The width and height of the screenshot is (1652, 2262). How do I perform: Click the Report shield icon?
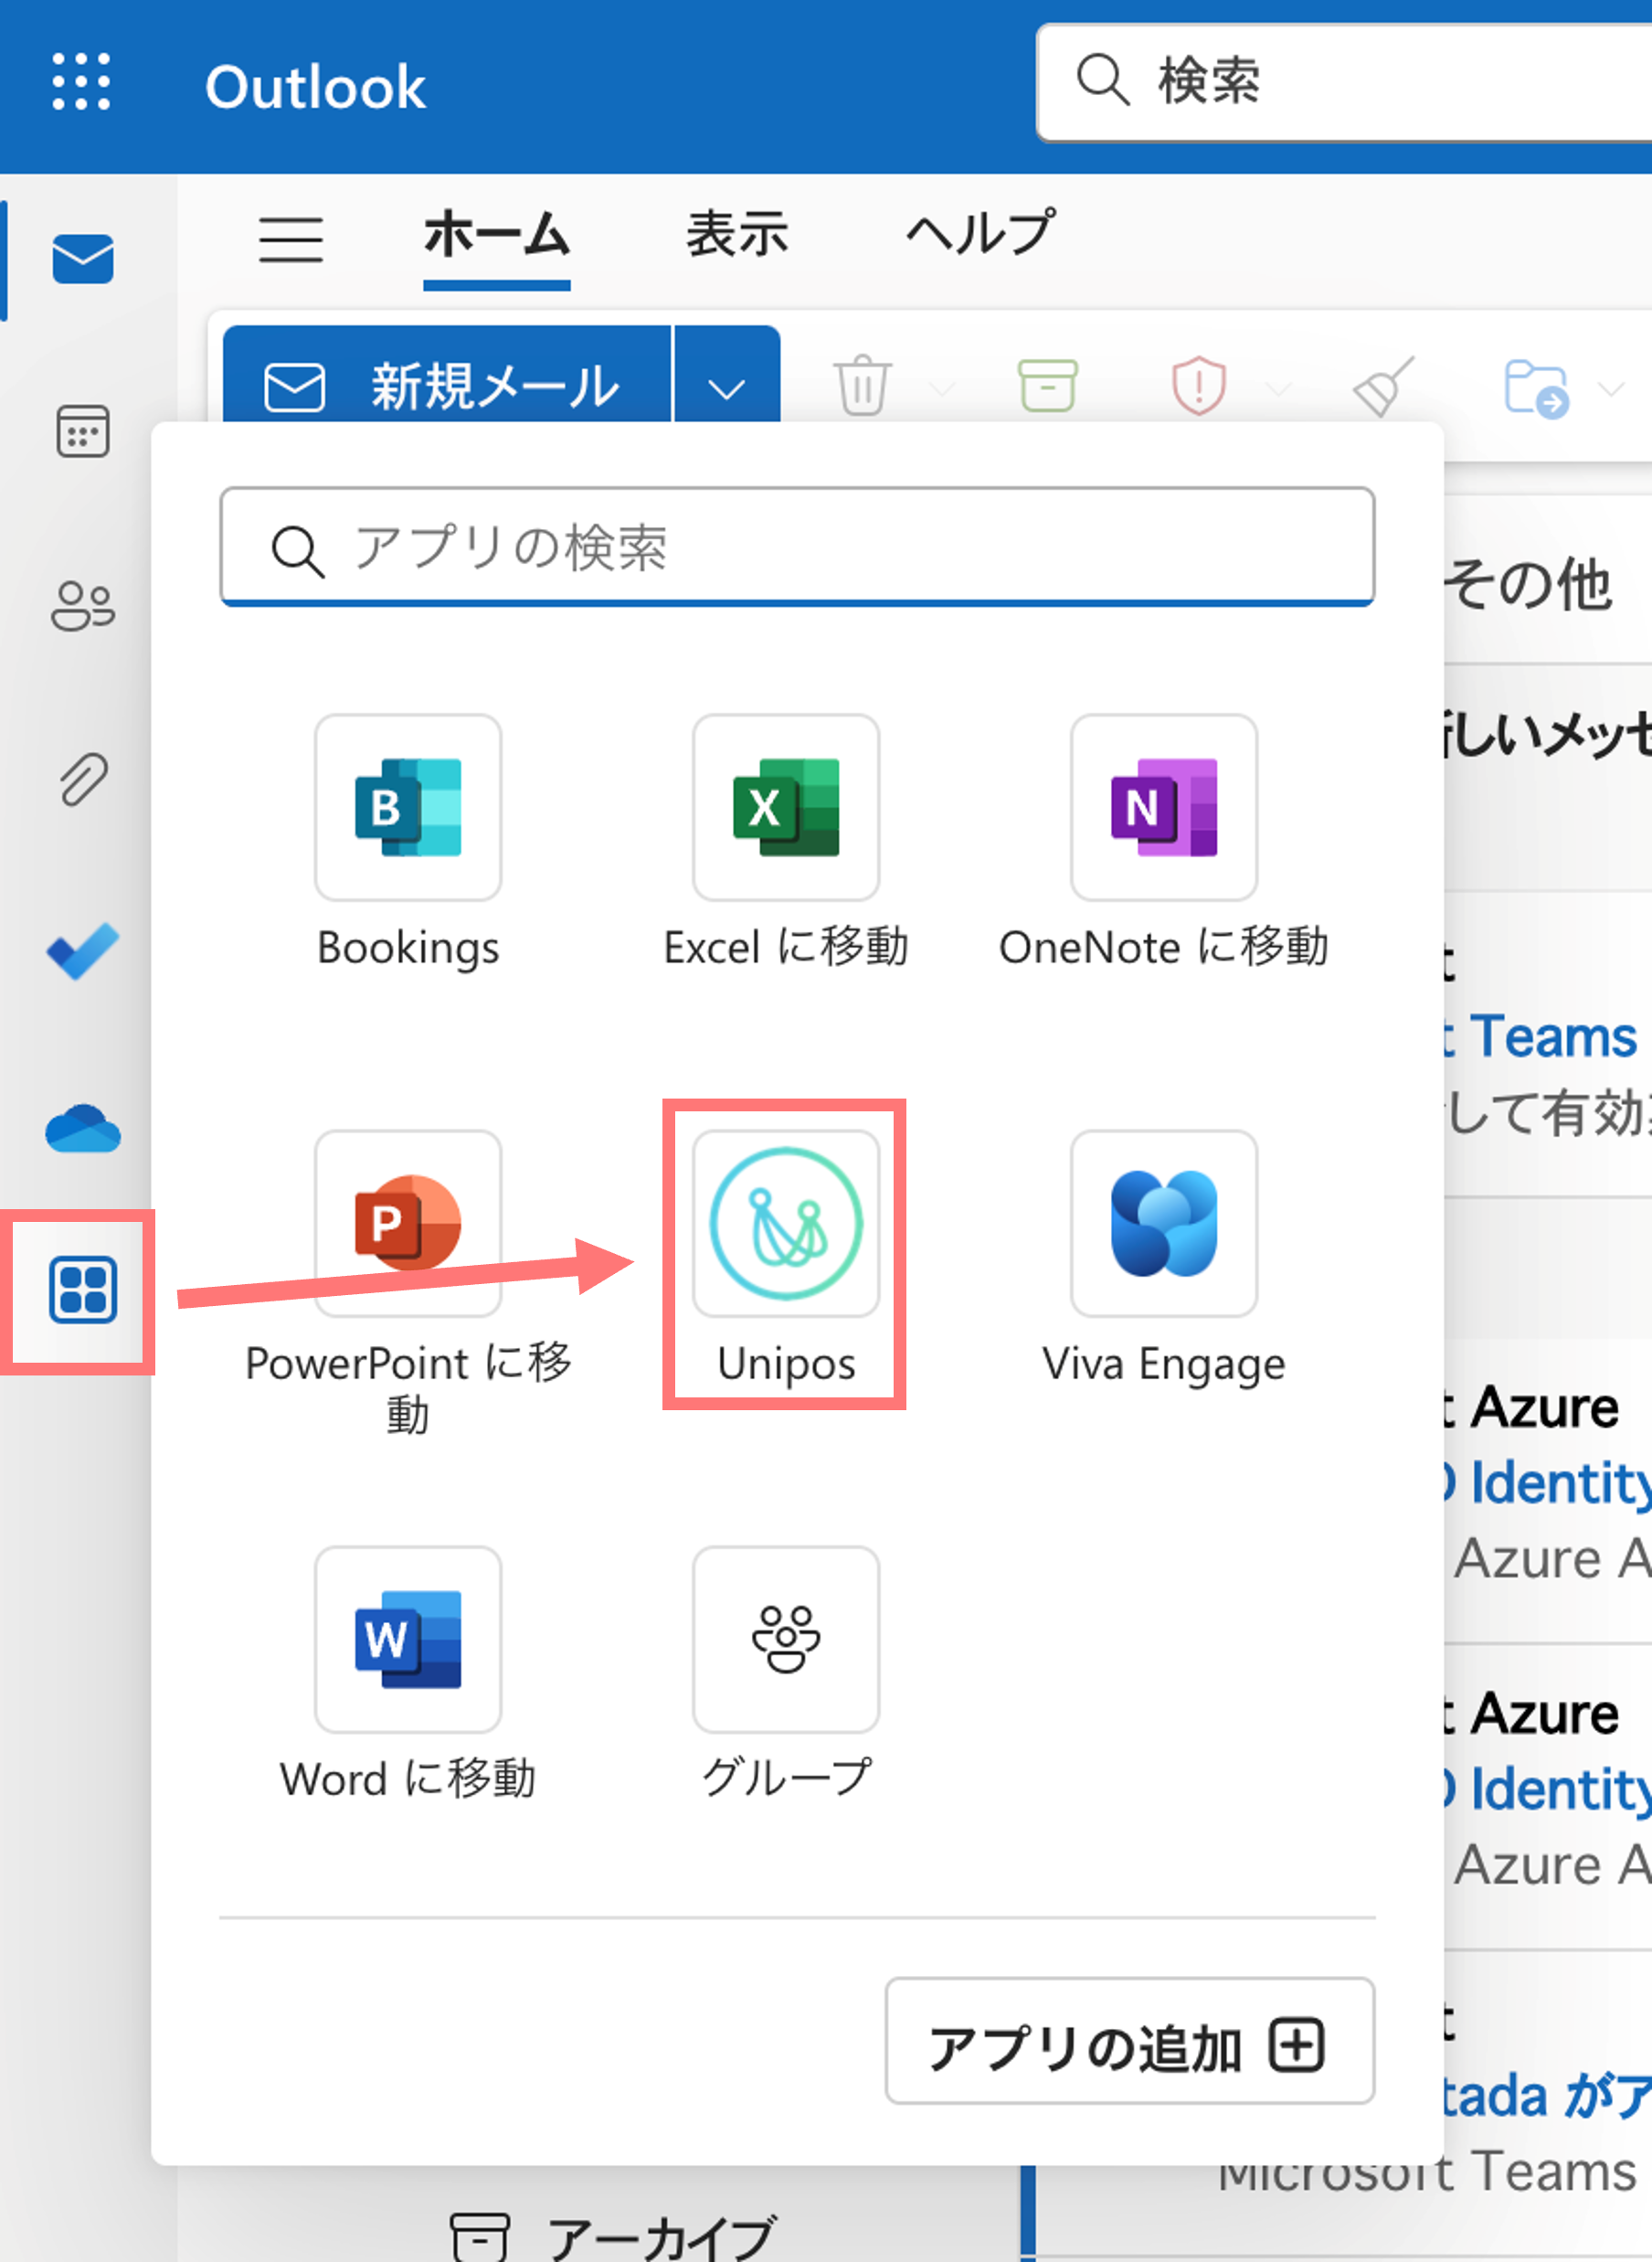click(1198, 385)
